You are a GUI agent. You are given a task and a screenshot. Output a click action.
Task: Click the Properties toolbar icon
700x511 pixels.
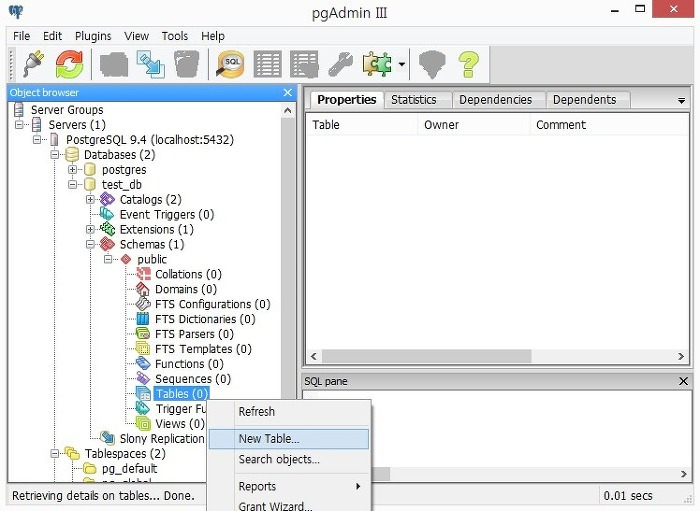[114, 64]
